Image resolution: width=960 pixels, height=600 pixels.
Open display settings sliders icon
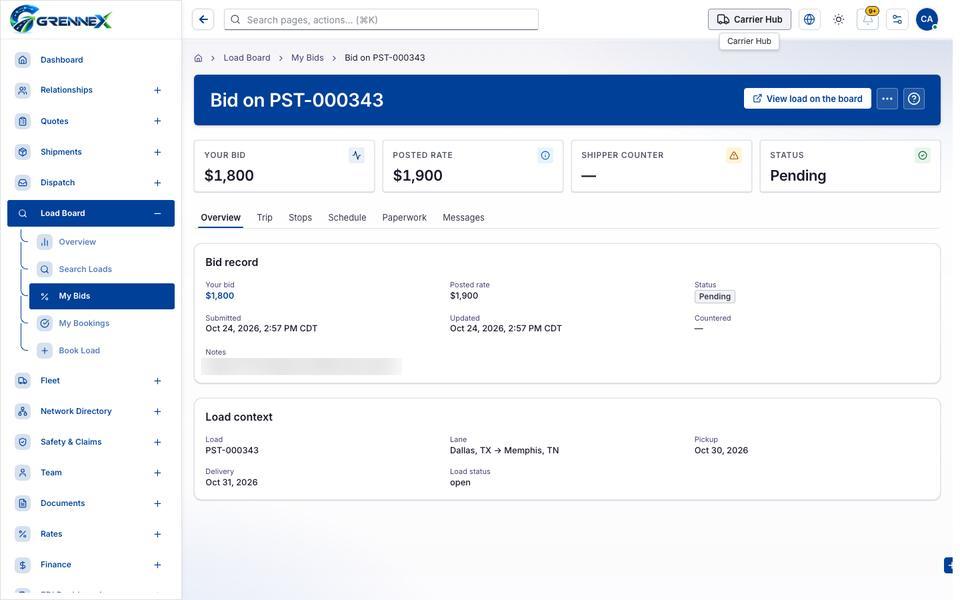(898, 20)
